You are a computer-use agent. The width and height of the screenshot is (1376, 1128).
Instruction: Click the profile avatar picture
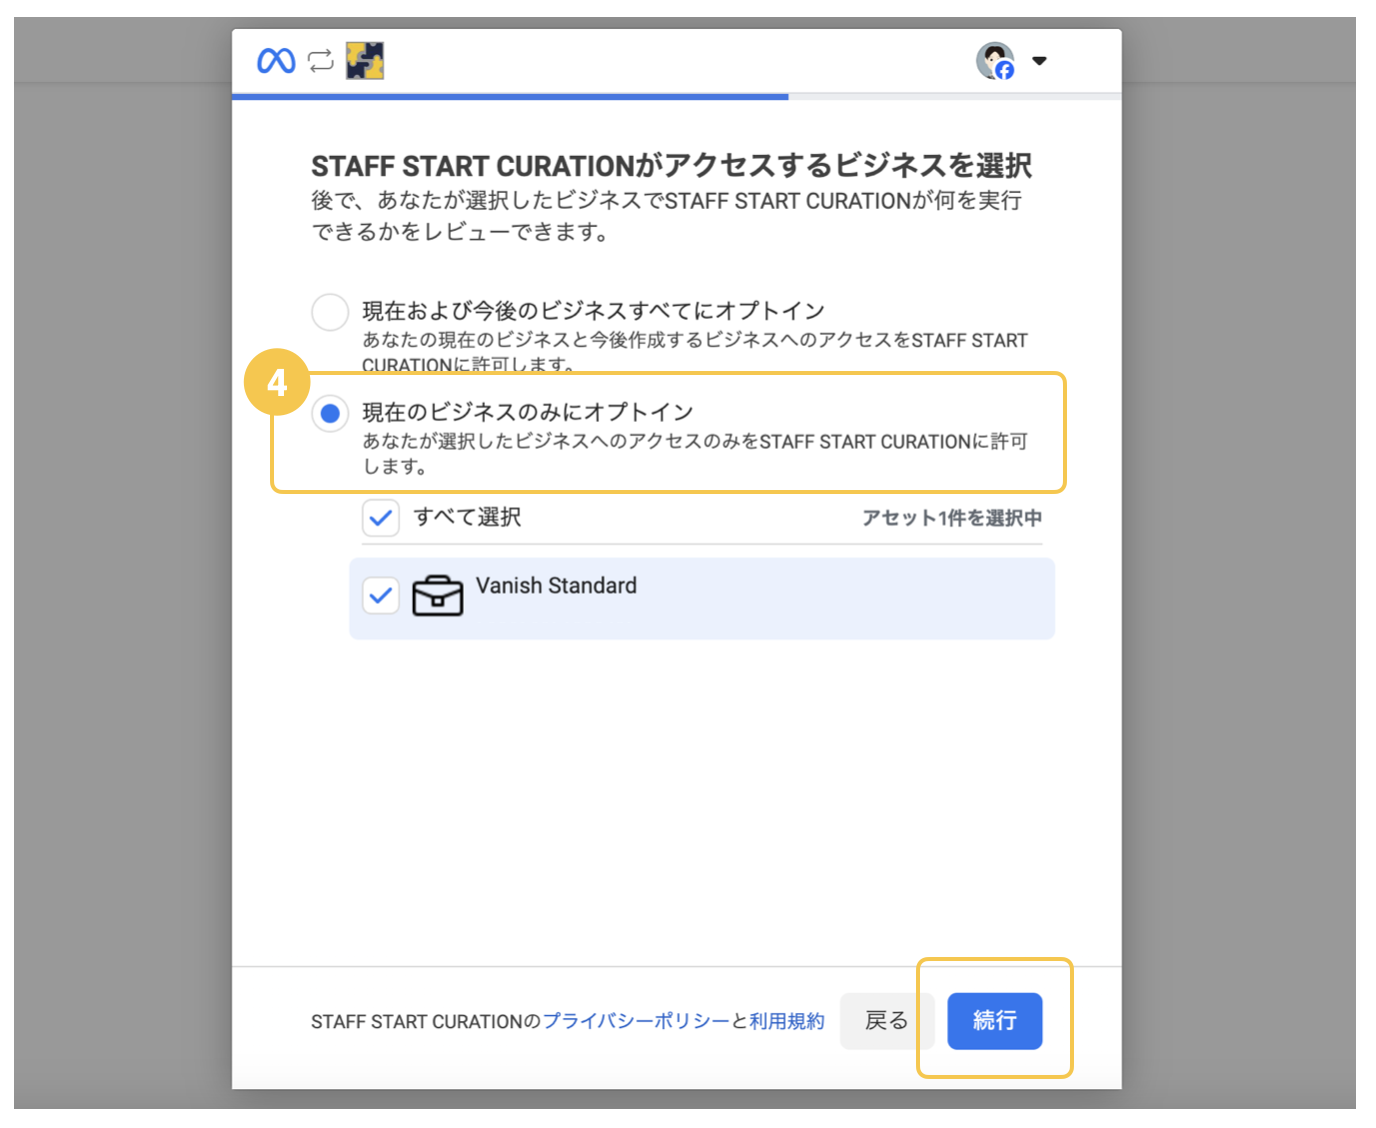995,61
